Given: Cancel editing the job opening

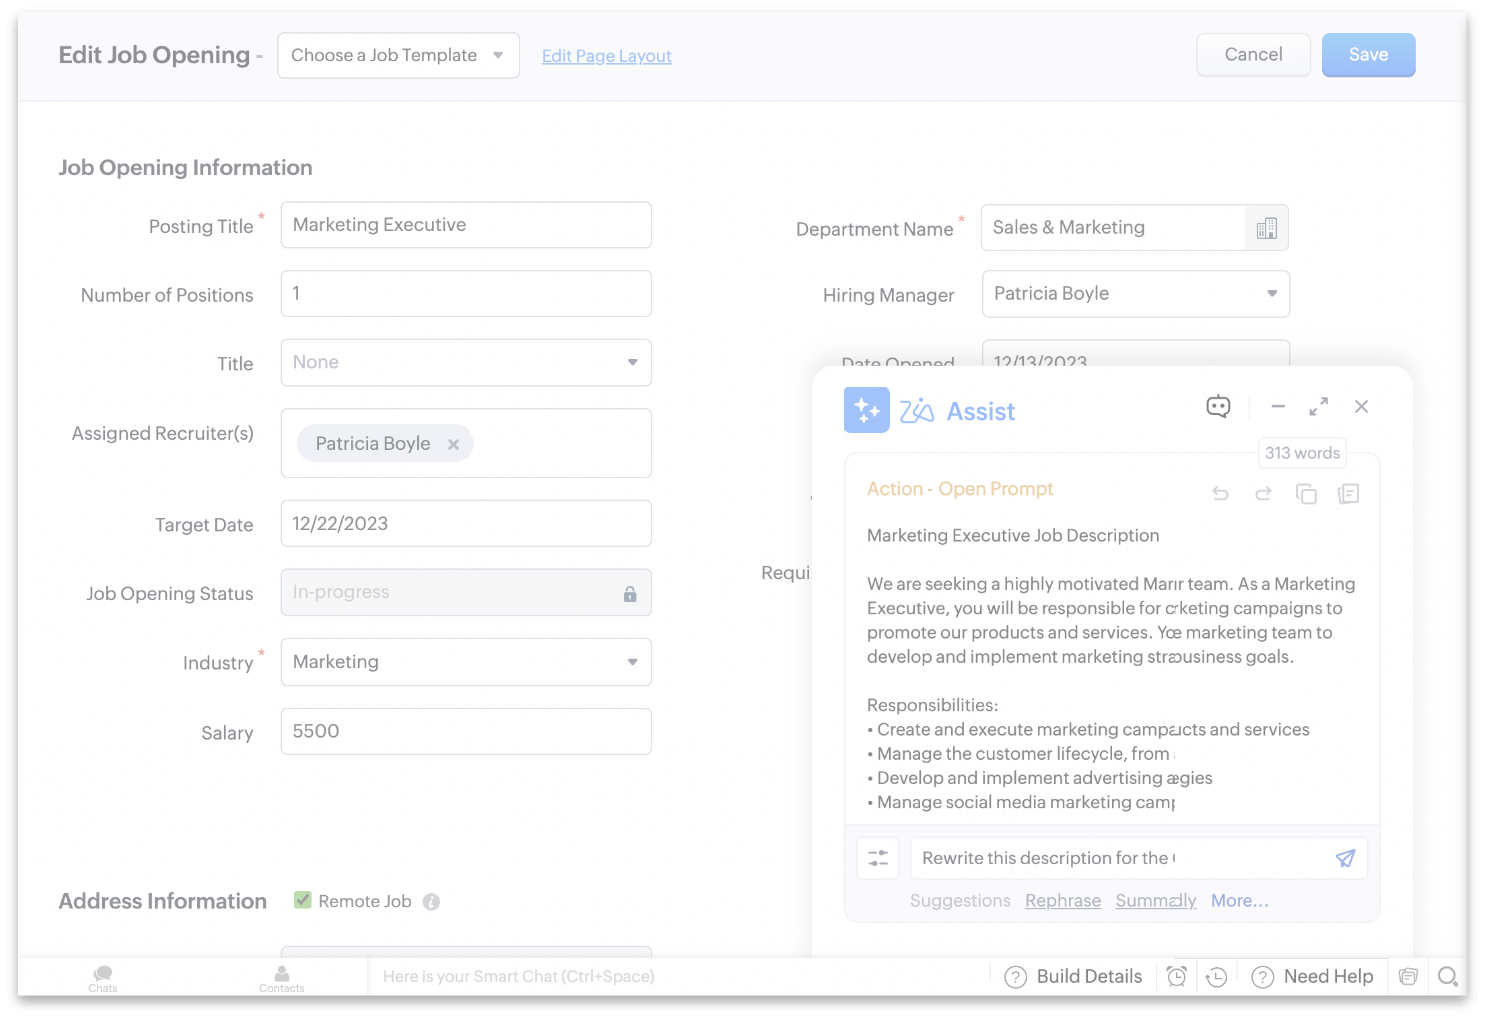Looking at the screenshot, I should pos(1253,55).
